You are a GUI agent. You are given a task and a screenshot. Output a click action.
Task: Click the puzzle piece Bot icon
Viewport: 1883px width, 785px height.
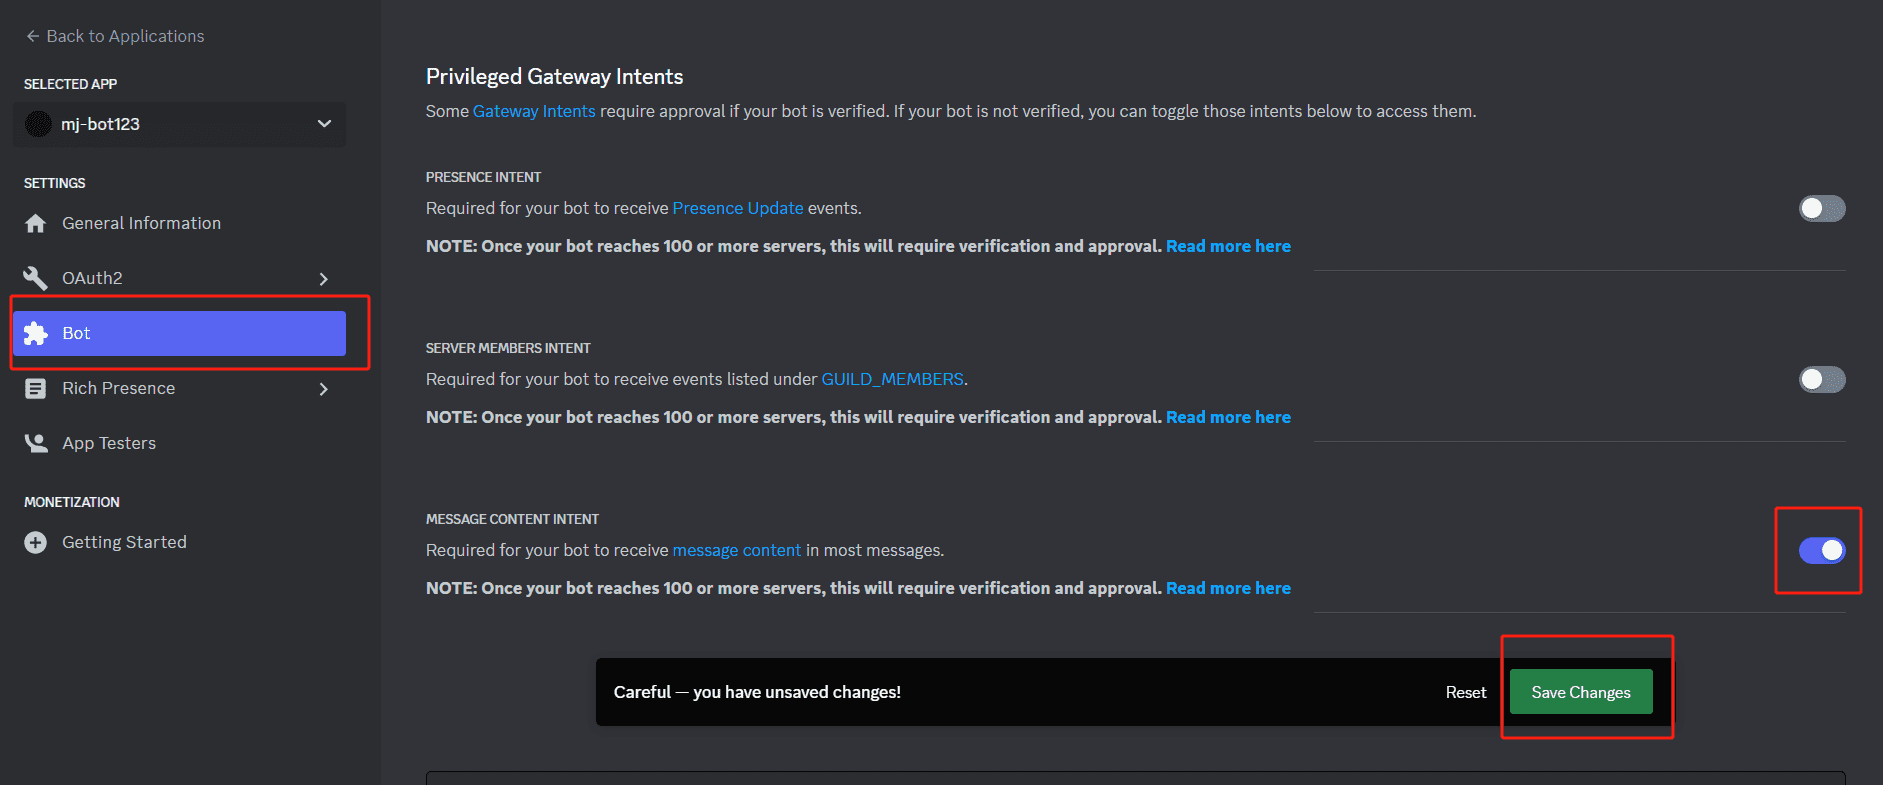36,333
